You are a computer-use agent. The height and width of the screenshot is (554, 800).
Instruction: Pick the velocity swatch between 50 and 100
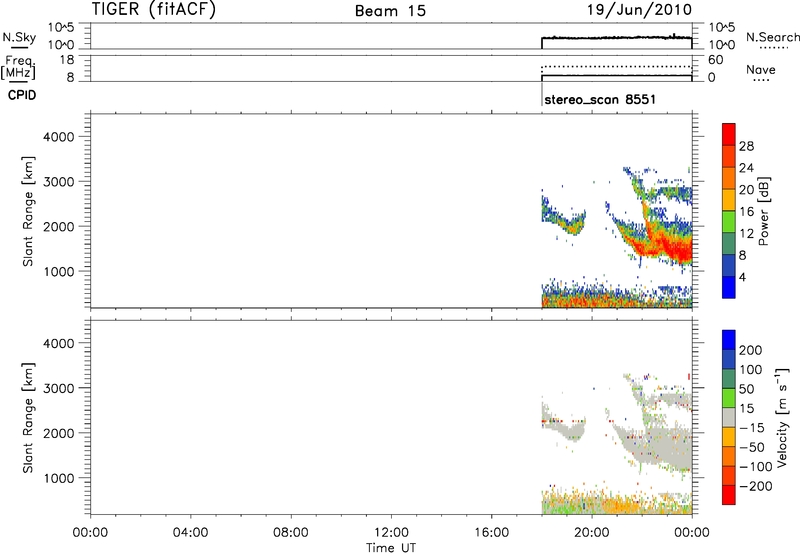click(729, 379)
